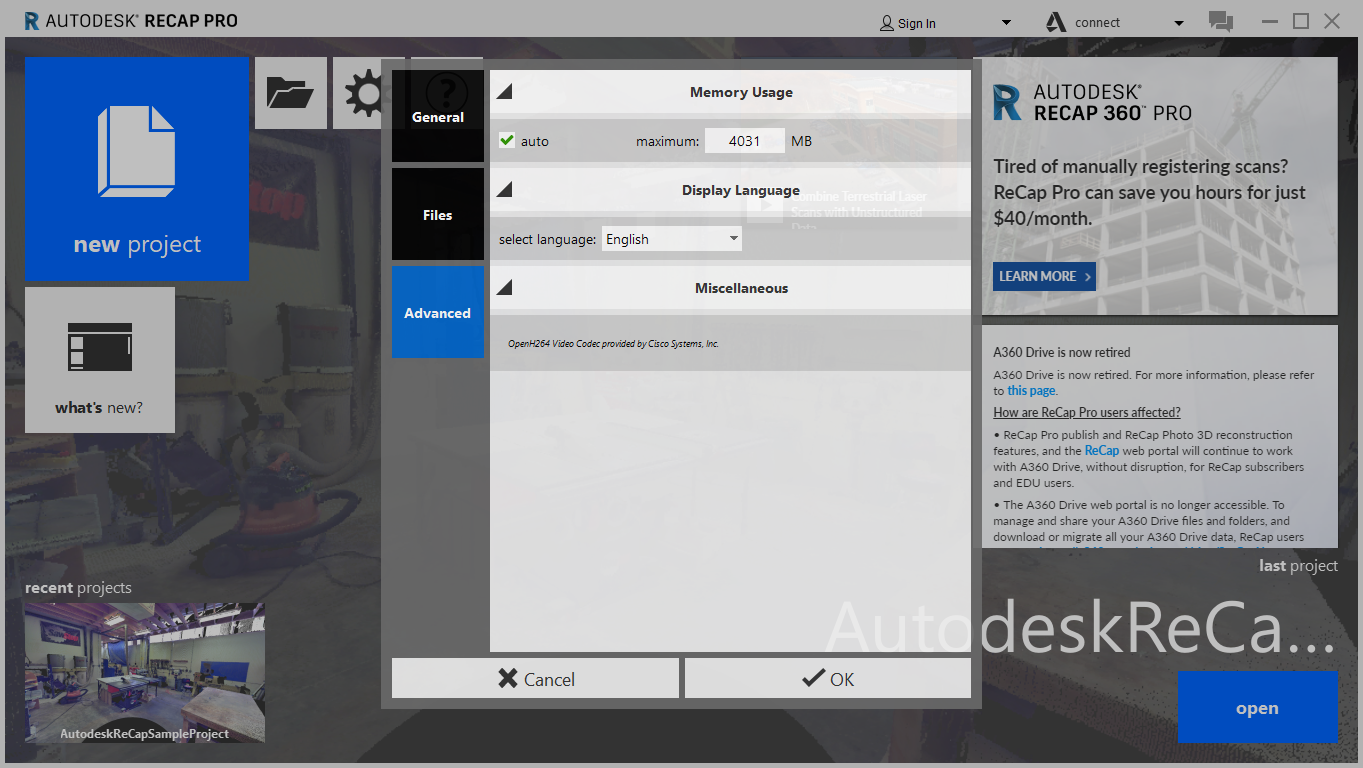Click the 'last project' label
This screenshot has height=768, width=1363.
[1298, 566]
